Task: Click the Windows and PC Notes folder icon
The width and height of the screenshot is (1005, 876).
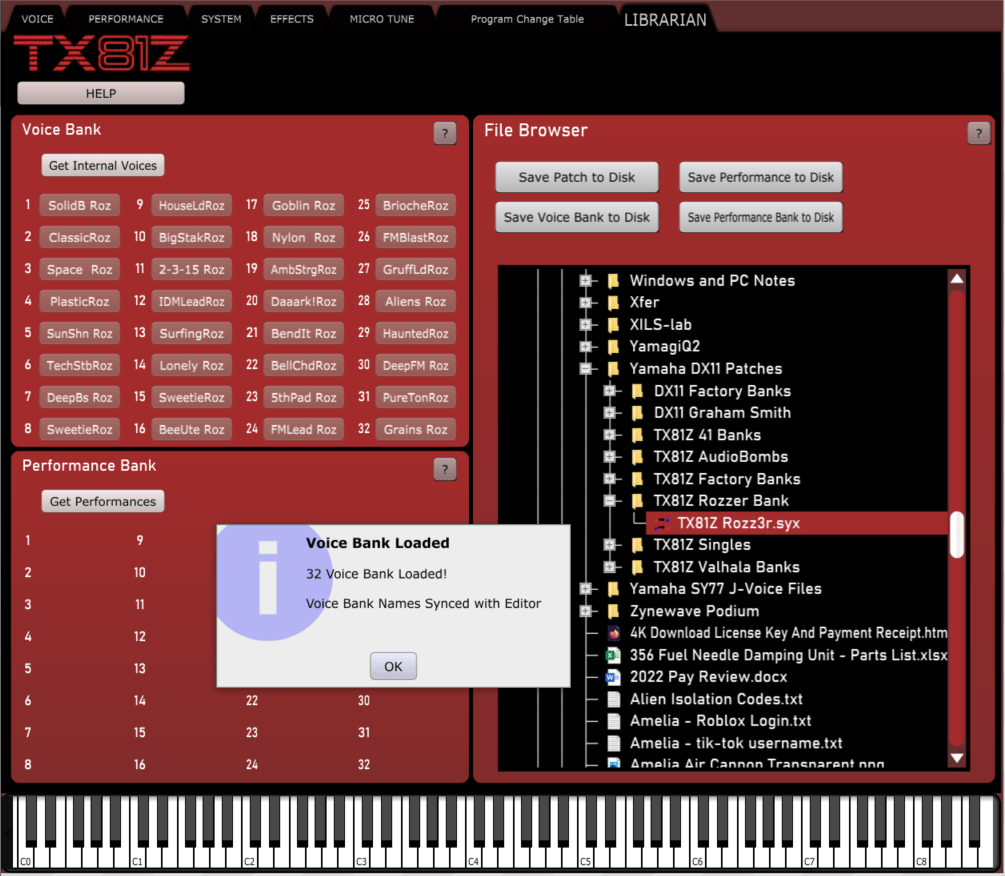Action: pos(613,281)
